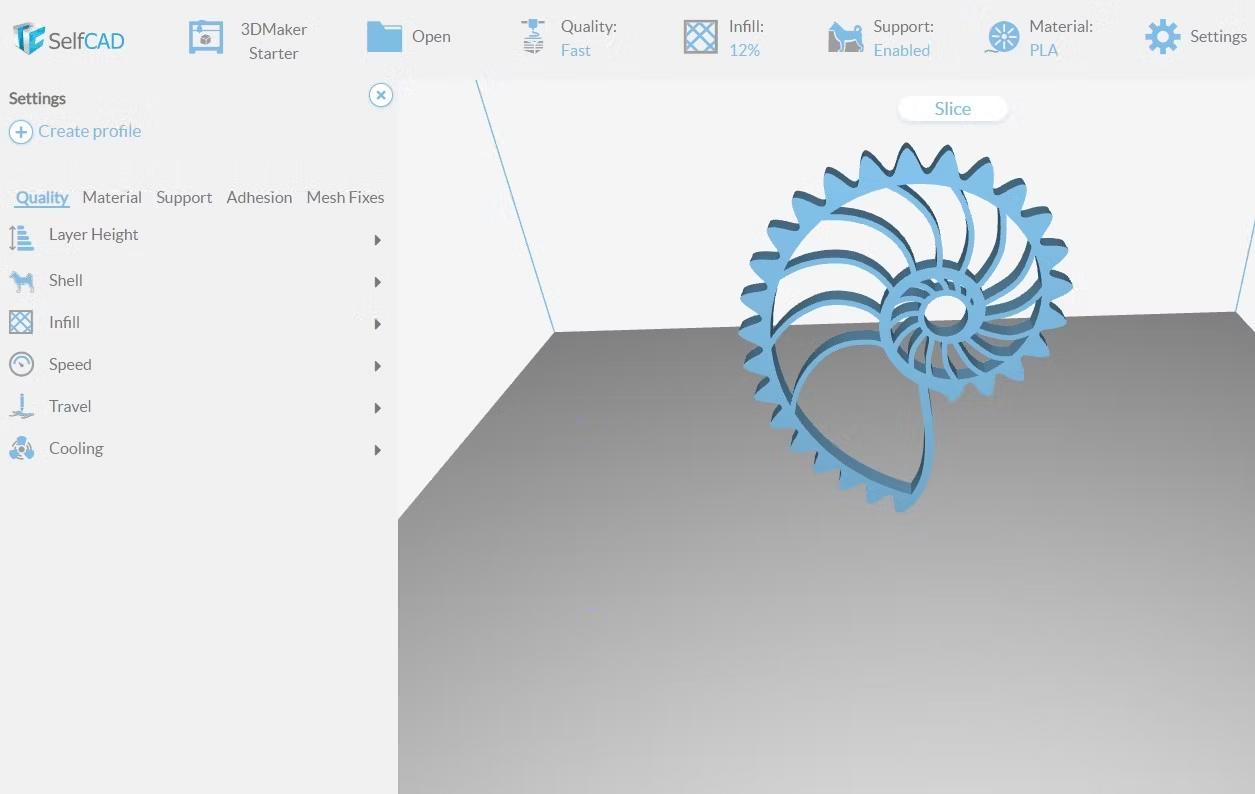This screenshot has width=1255, height=794.
Task: Expand the Shell settings section
Action: coord(378,282)
